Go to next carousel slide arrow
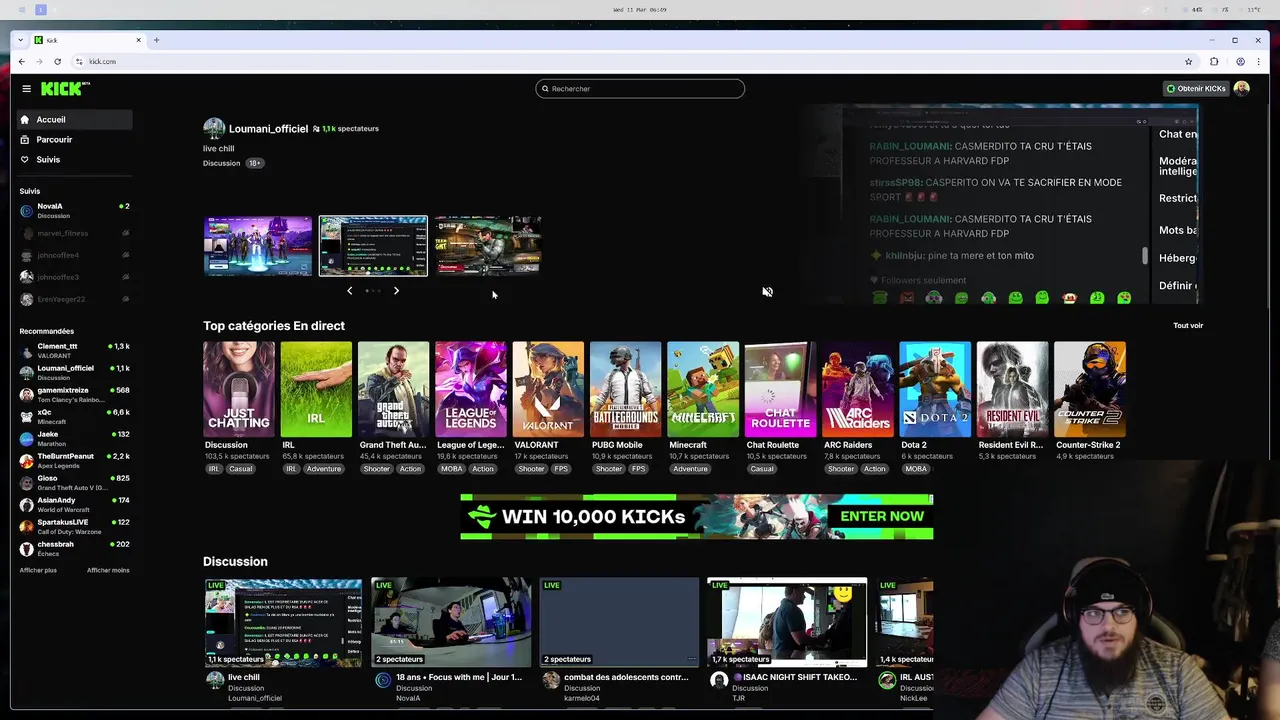Screen dimensions: 1280x720 click(396, 291)
